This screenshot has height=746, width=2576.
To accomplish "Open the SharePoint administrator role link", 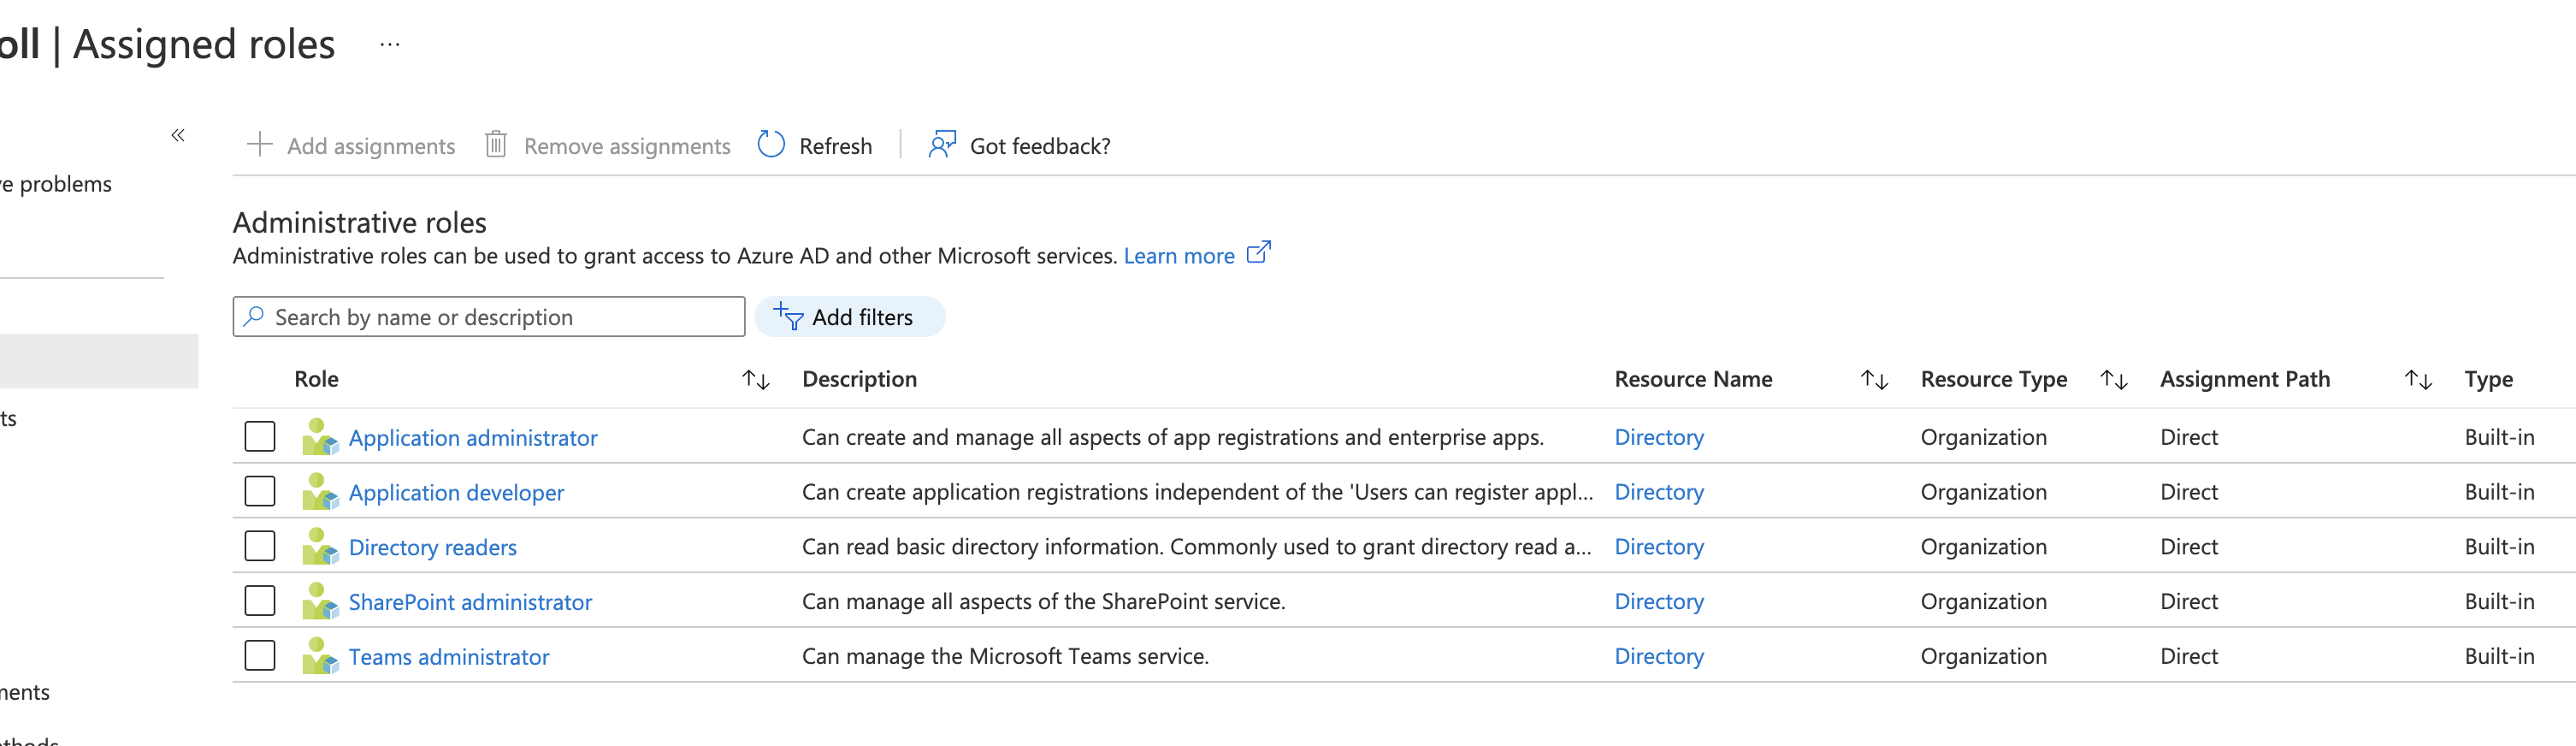I will [x=470, y=602].
